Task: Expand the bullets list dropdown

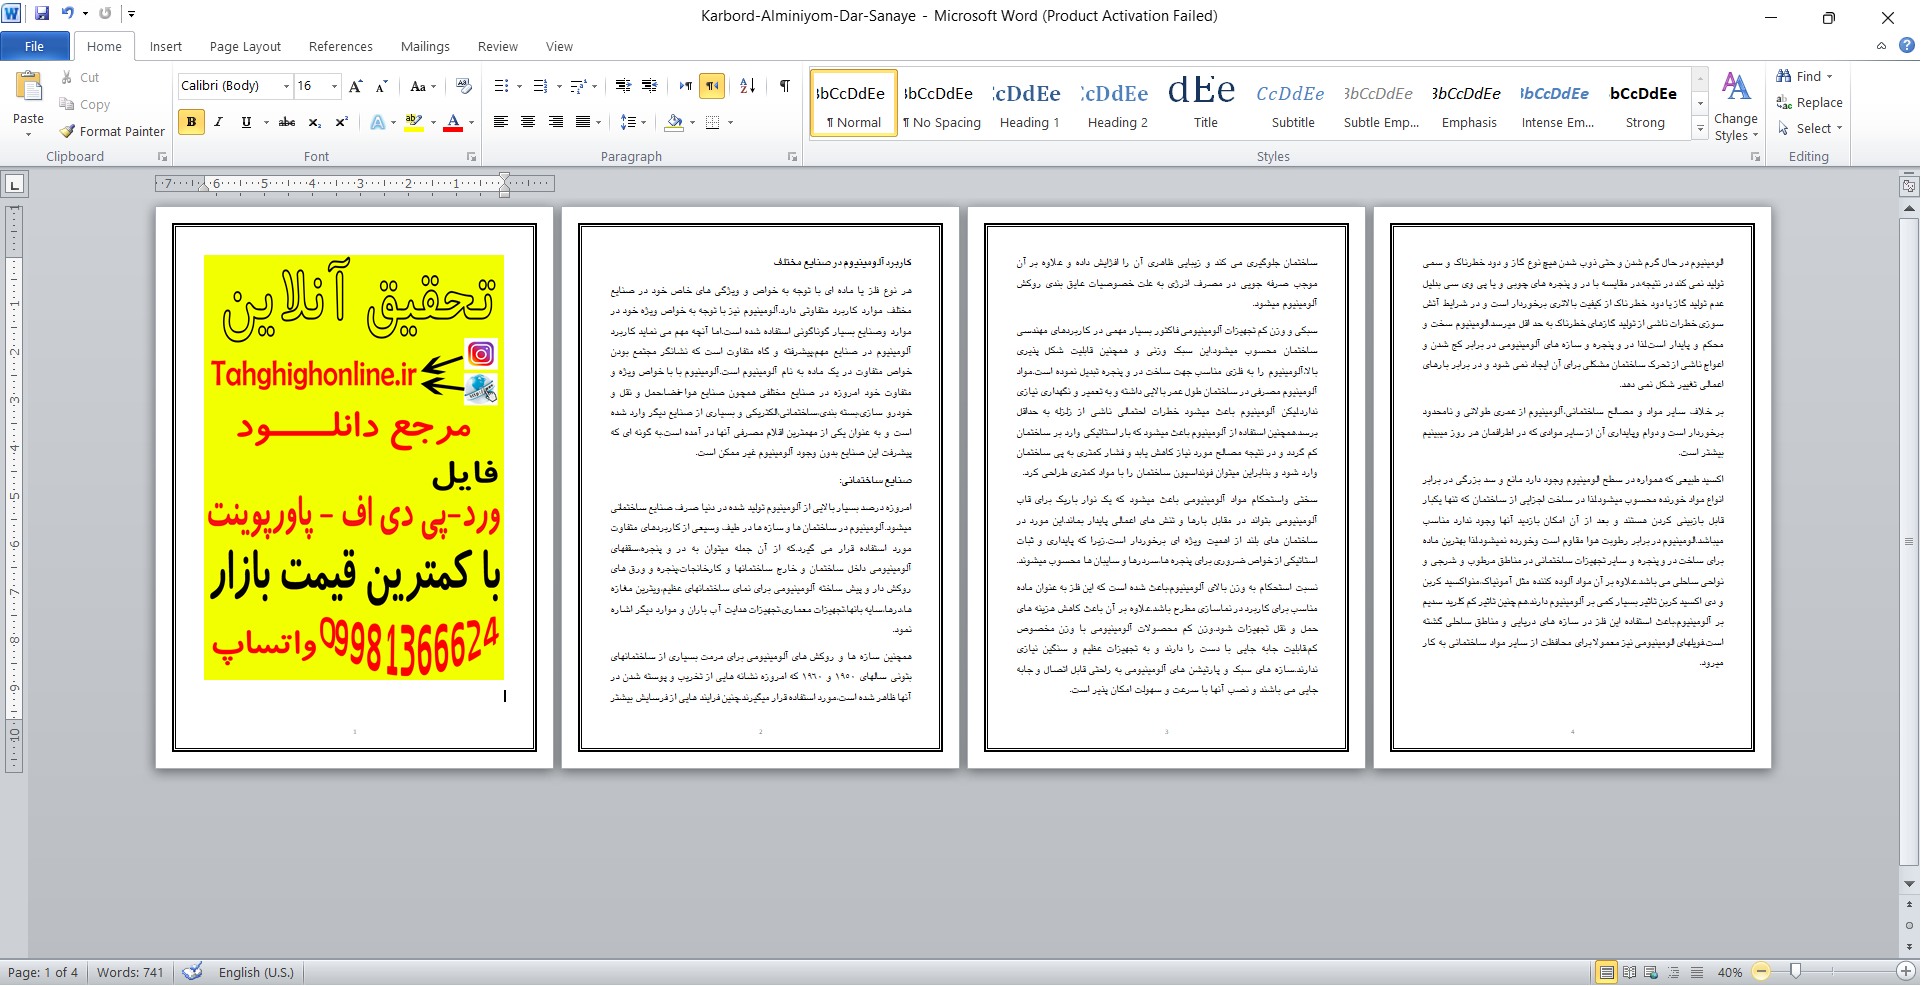Action: click(519, 86)
